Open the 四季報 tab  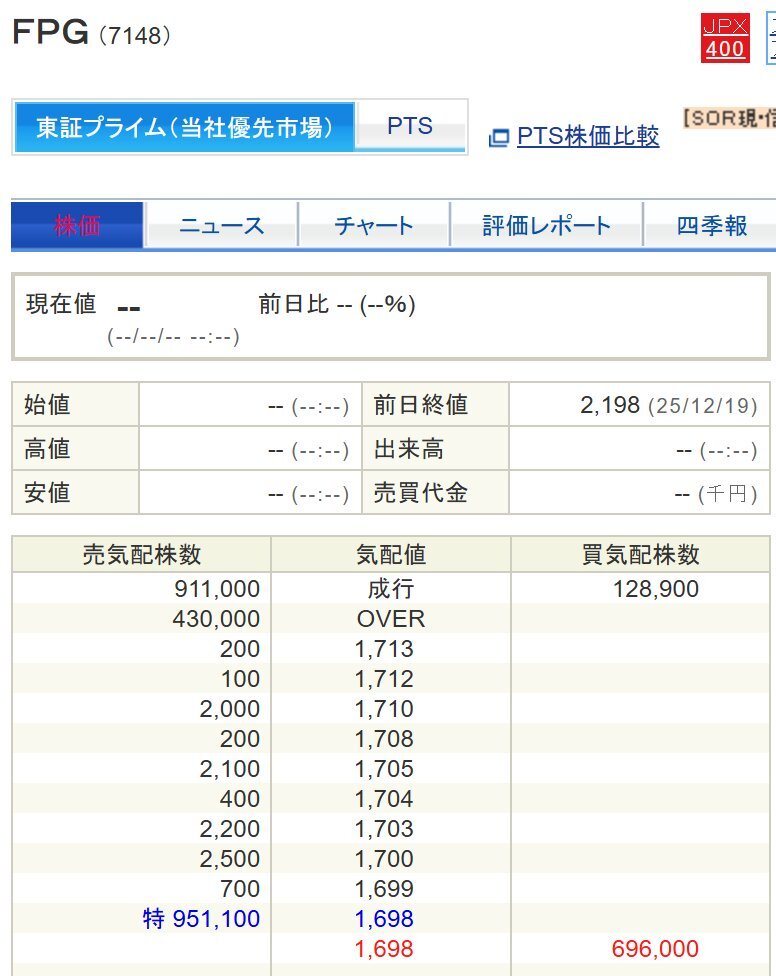point(711,225)
